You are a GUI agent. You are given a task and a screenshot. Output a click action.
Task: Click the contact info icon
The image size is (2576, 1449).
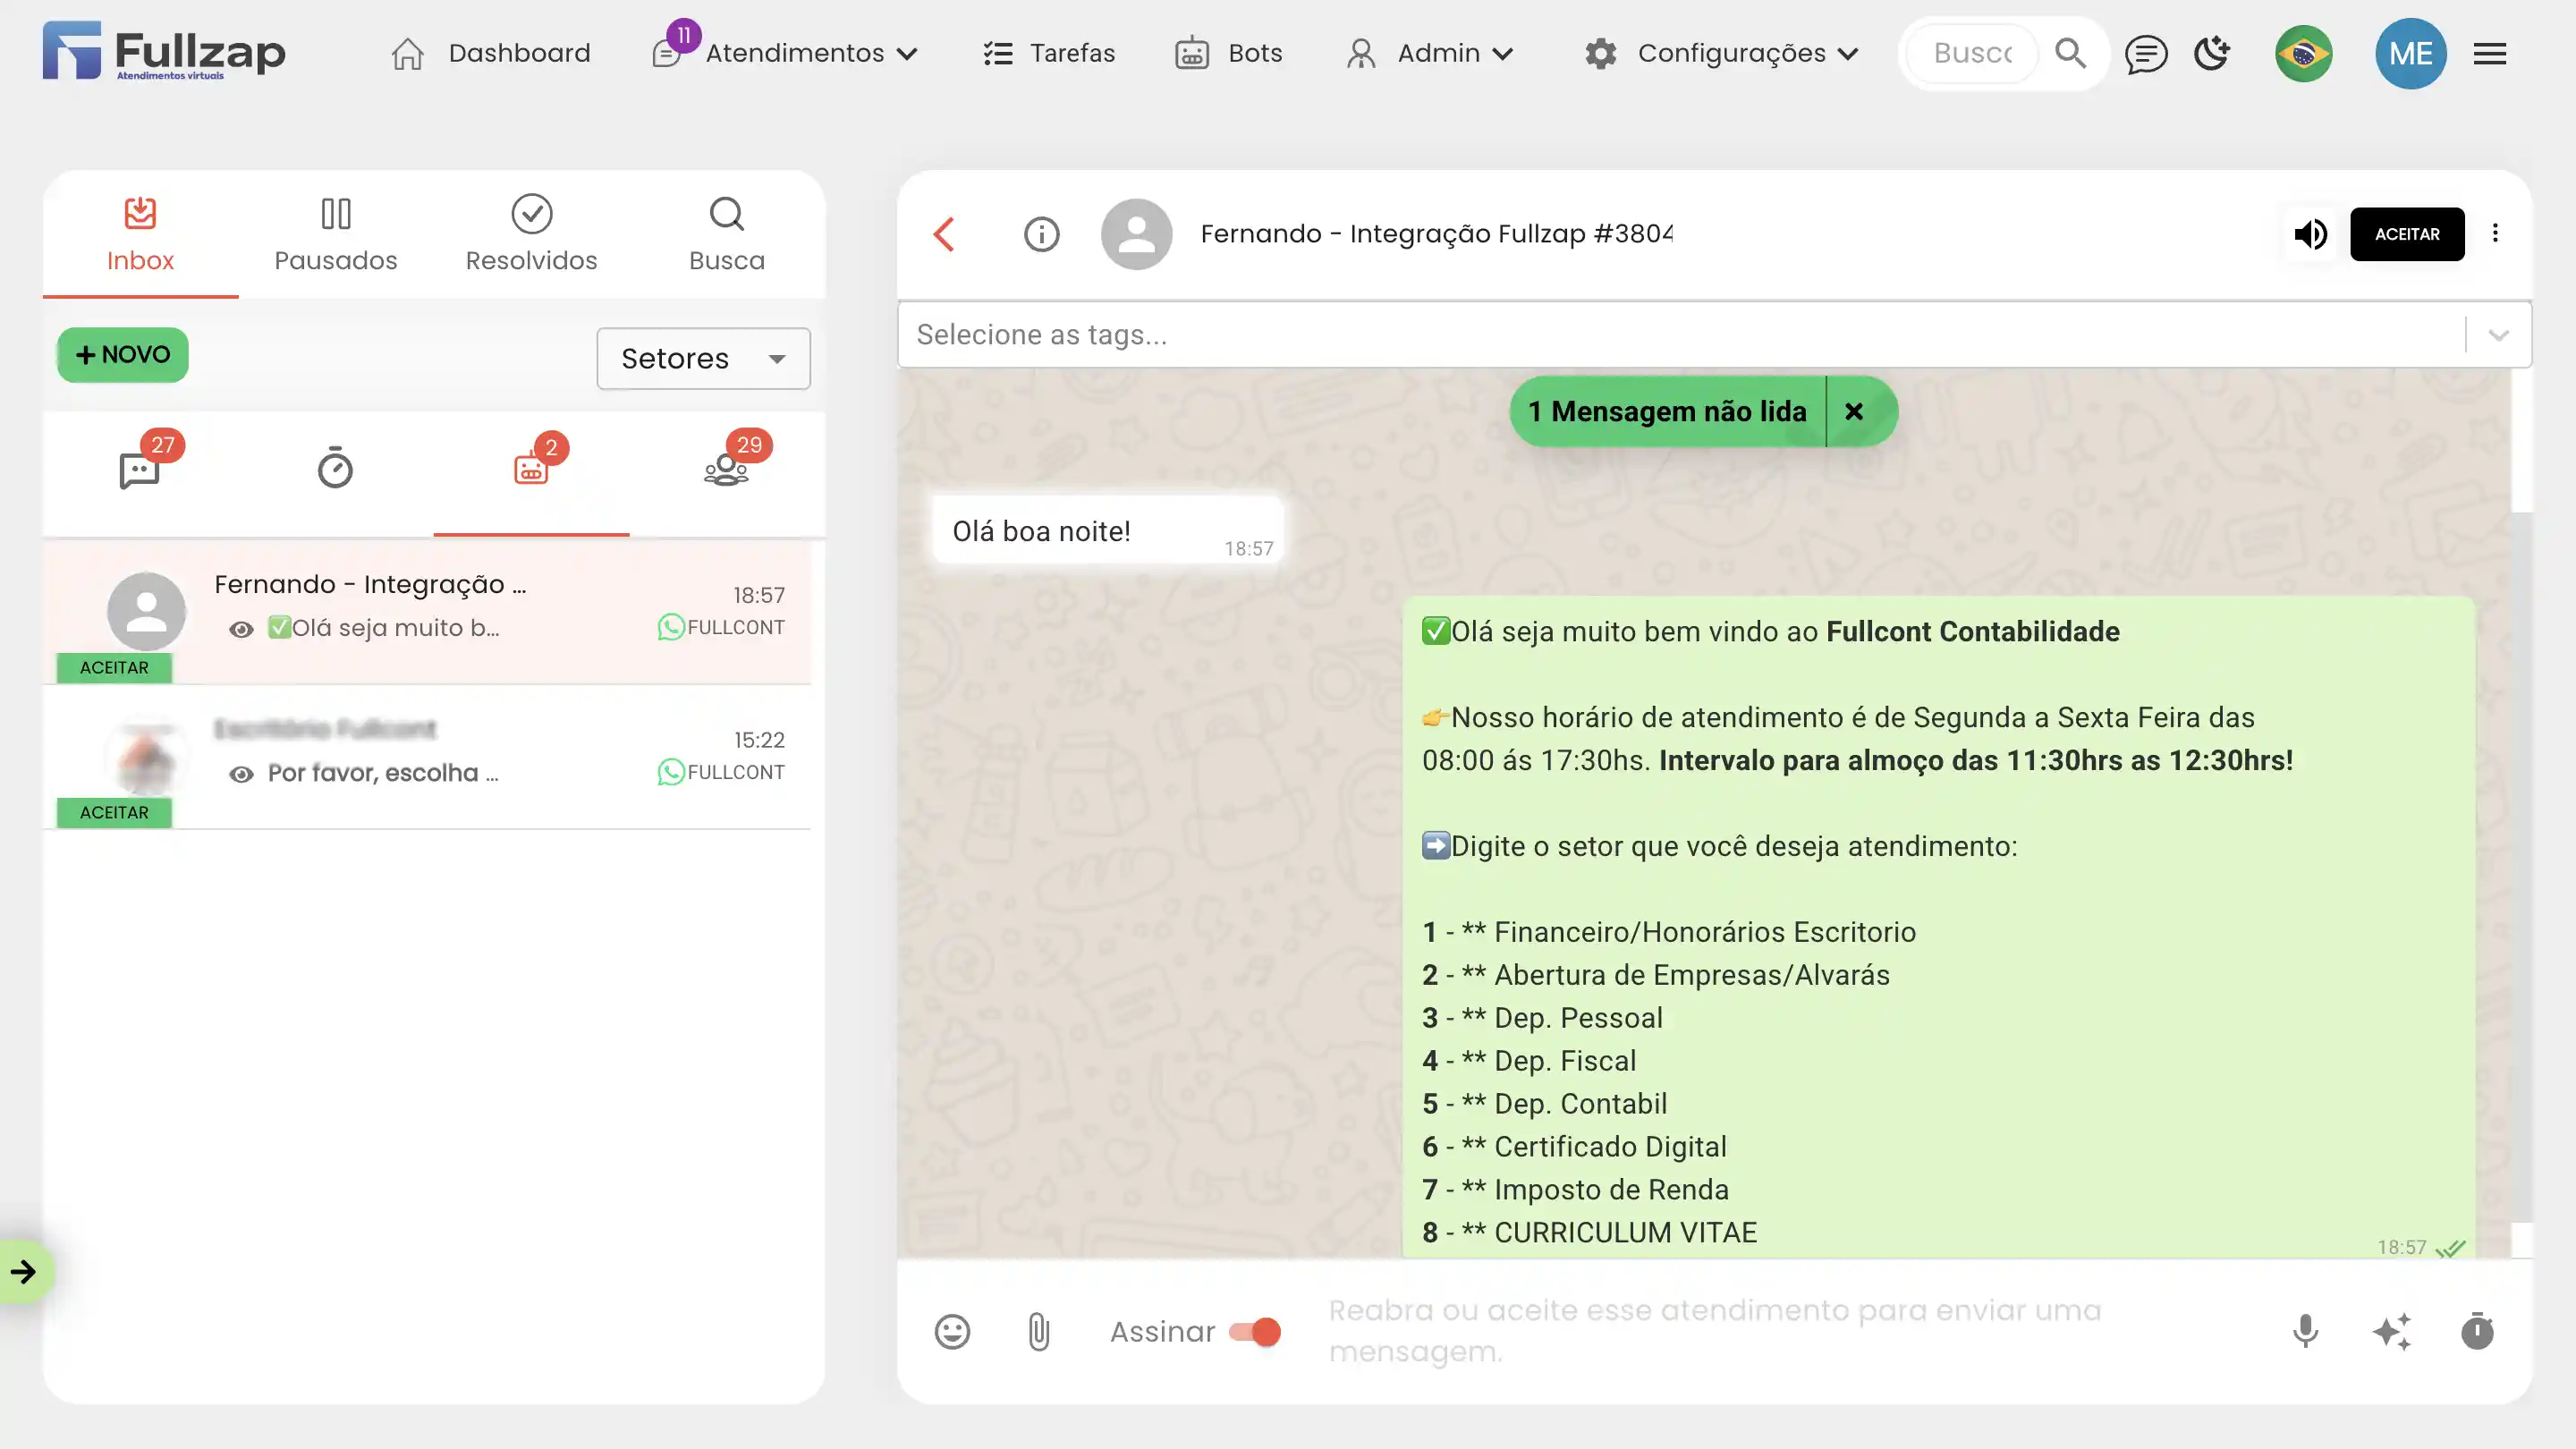[1041, 234]
